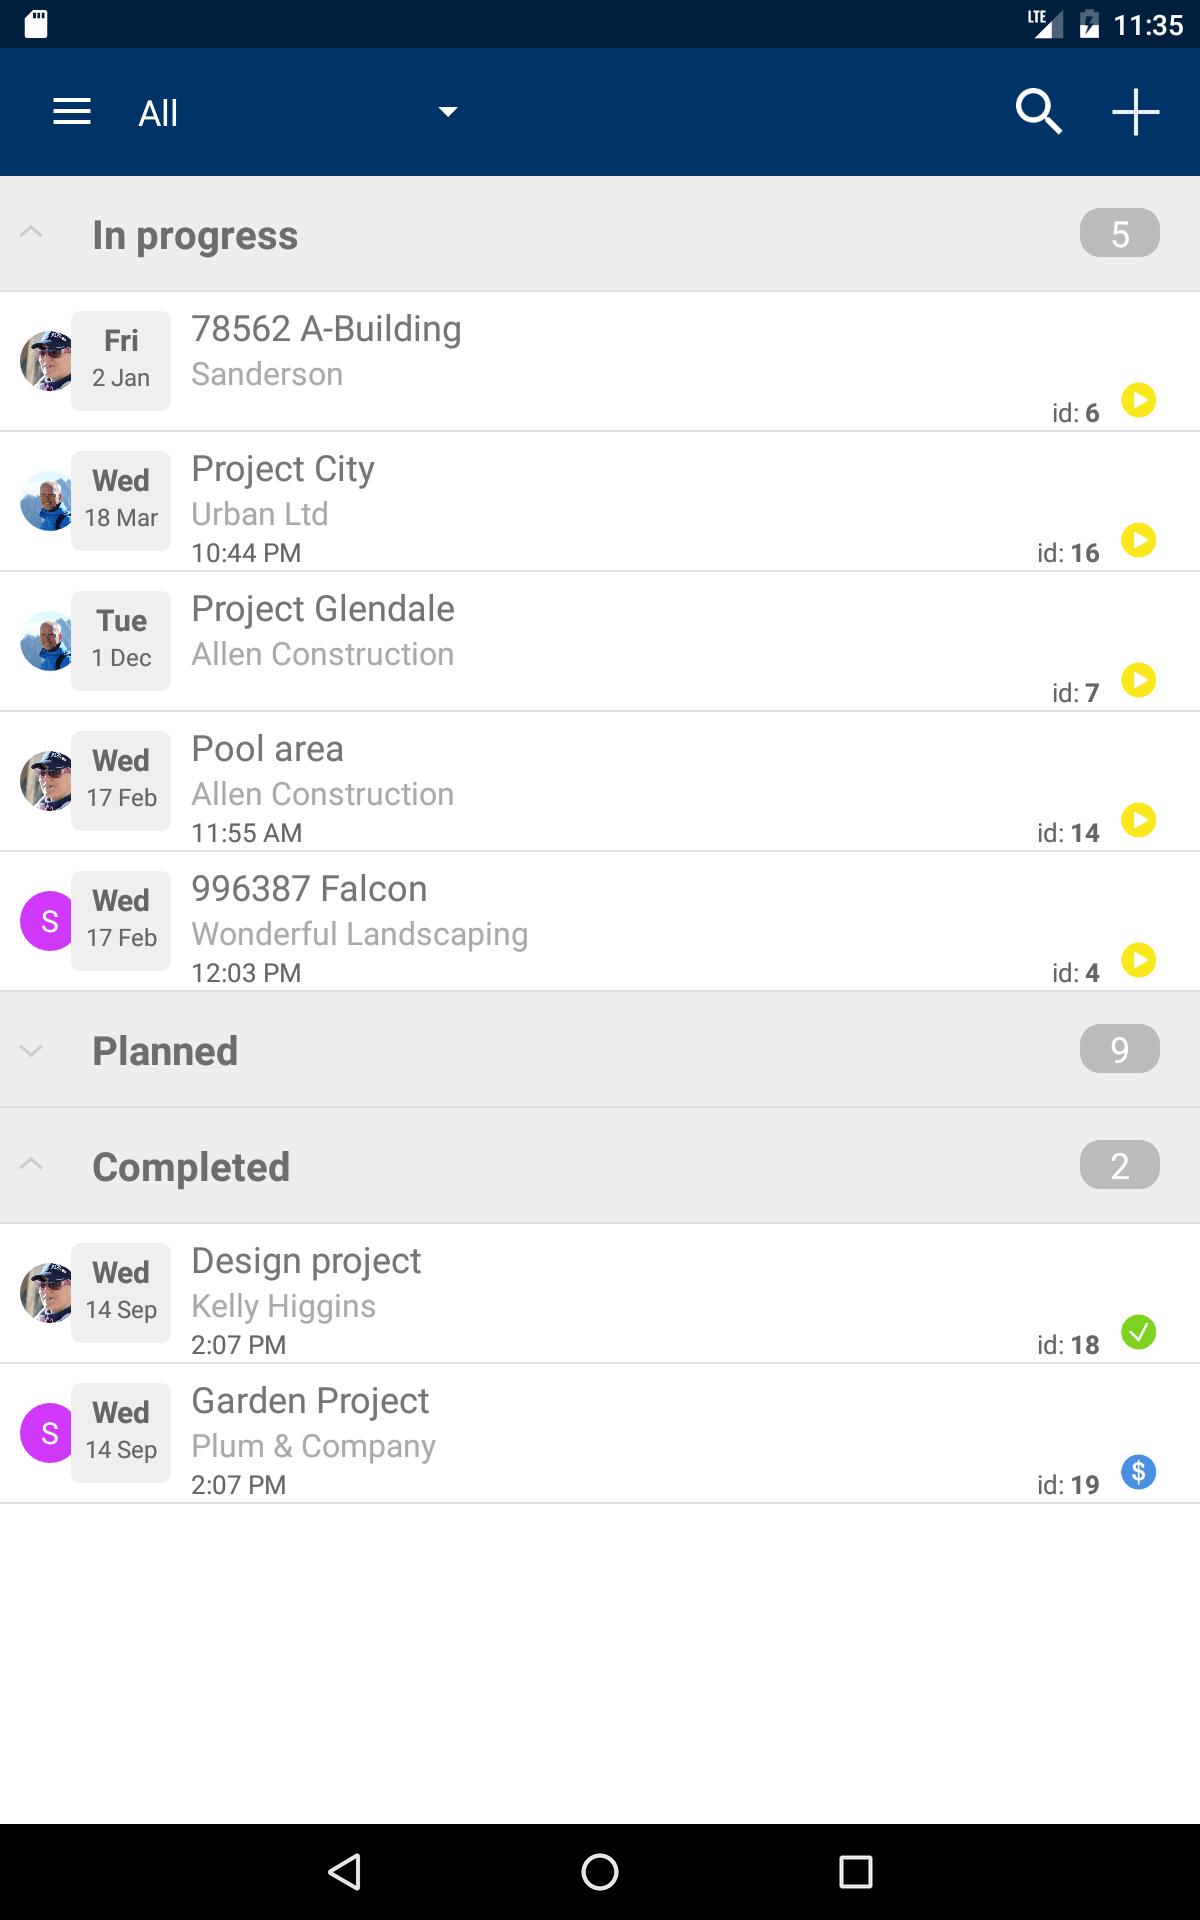This screenshot has height=1920, width=1200.
Task: Click blue dollar icon on Garden Project
Action: [x=1138, y=1473]
